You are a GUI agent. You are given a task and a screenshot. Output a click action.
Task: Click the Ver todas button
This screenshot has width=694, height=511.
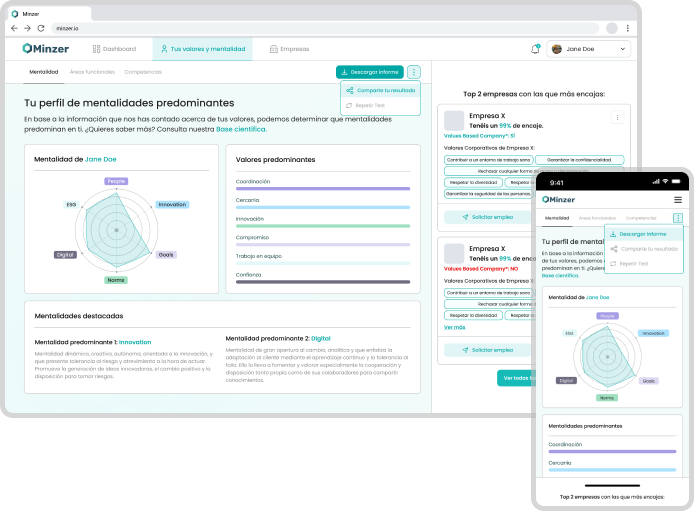517,378
